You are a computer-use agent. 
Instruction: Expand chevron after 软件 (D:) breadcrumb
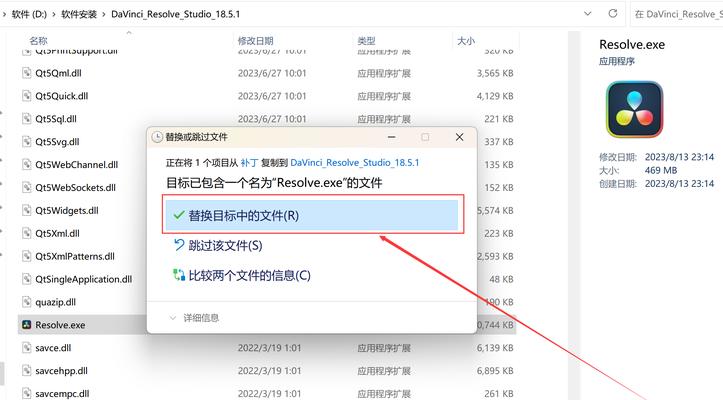(x=54, y=14)
